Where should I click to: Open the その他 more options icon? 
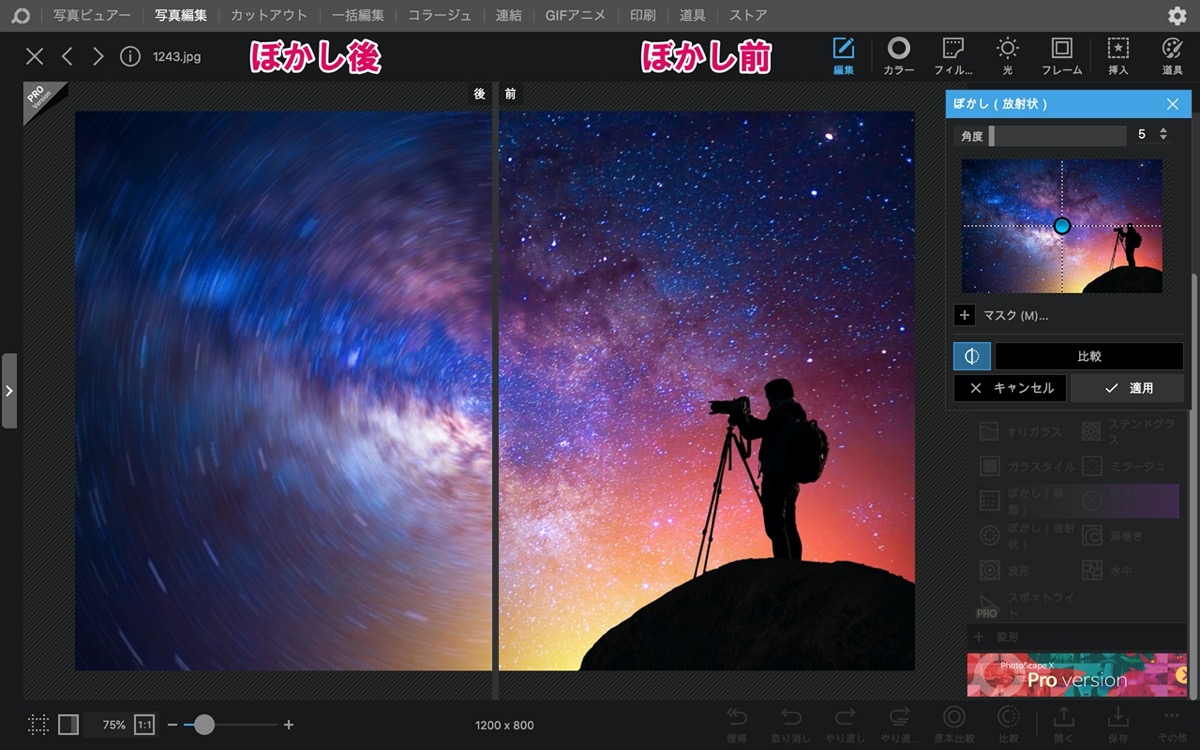click(x=1172, y=723)
